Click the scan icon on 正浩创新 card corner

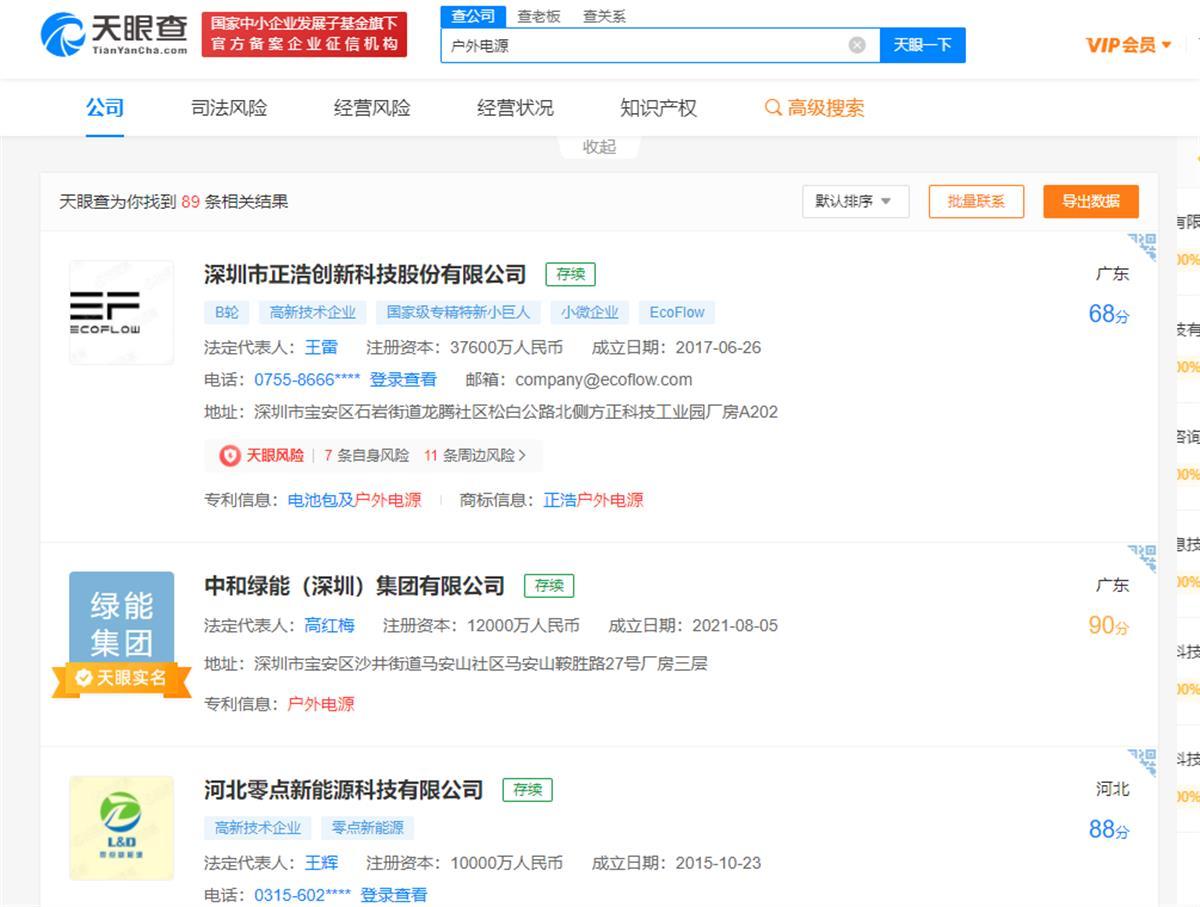pyautogui.click(x=1142, y=247)
